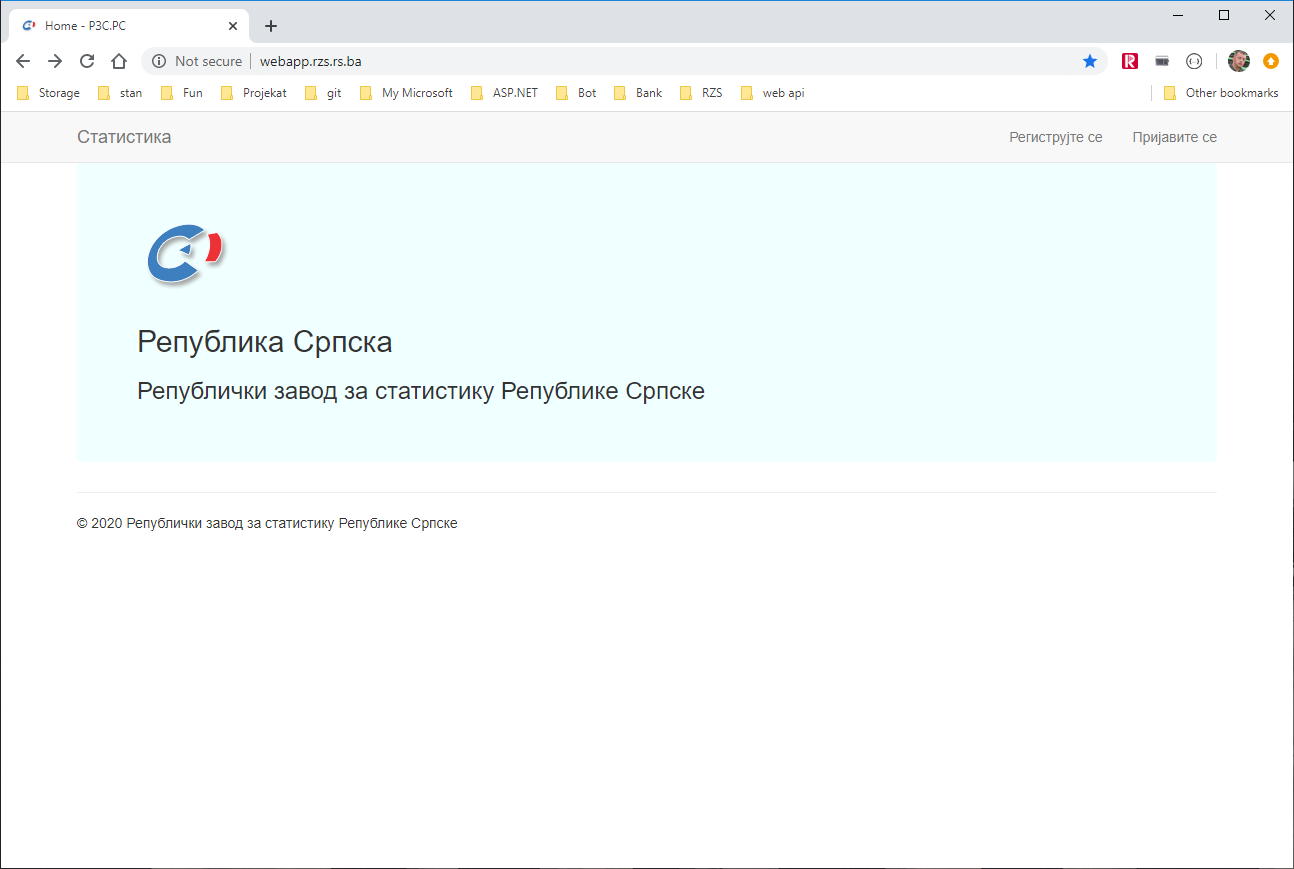1294x869 pixels.
Task: Click the Chrome profile avatar
Action: point(1239,61)
